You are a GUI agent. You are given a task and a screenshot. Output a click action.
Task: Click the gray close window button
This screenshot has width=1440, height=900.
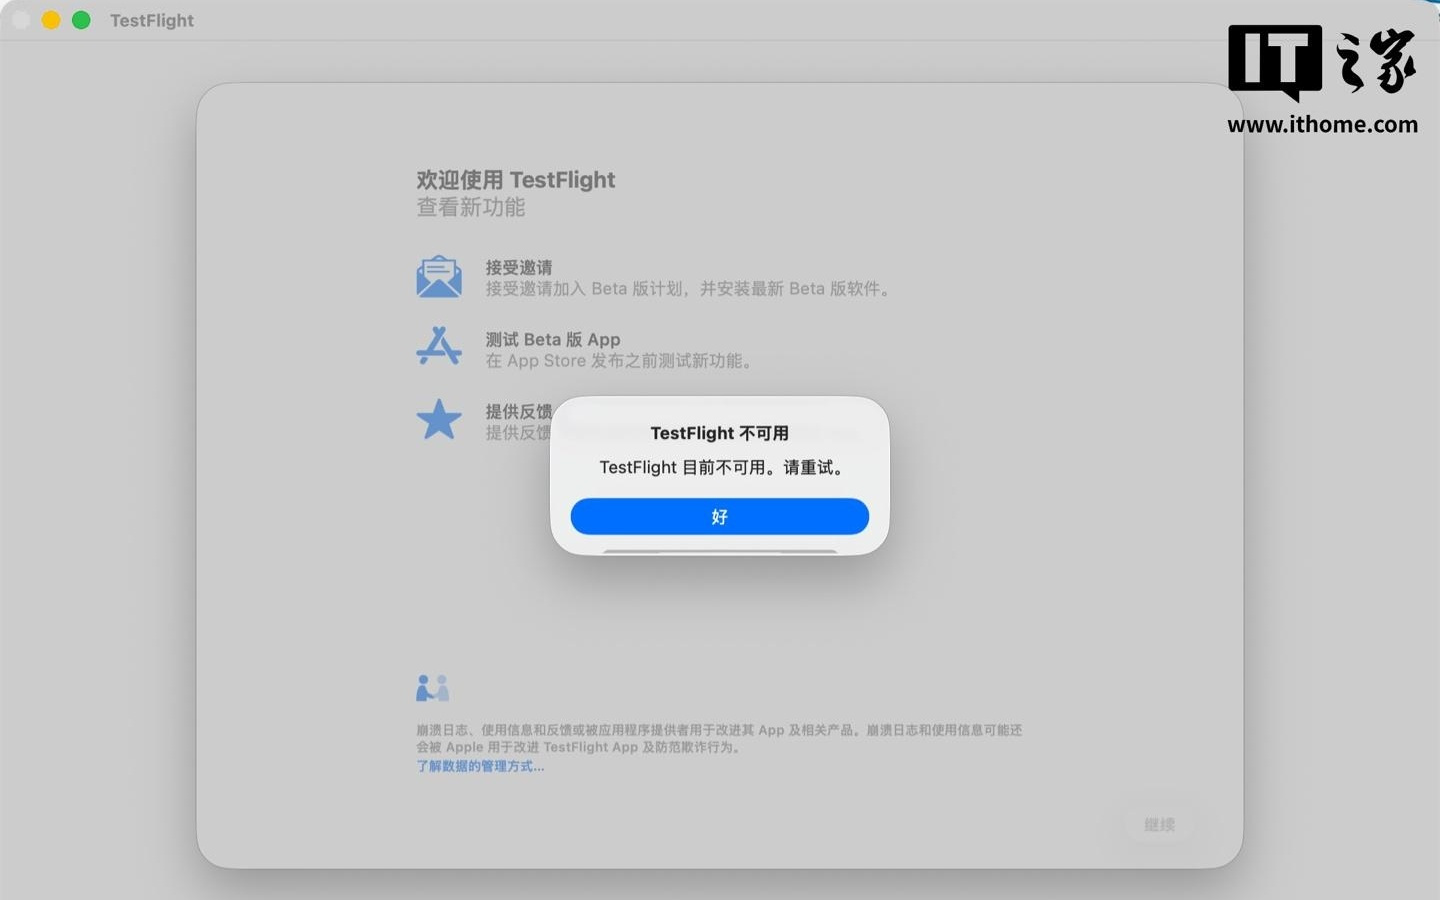pos(21,20)
